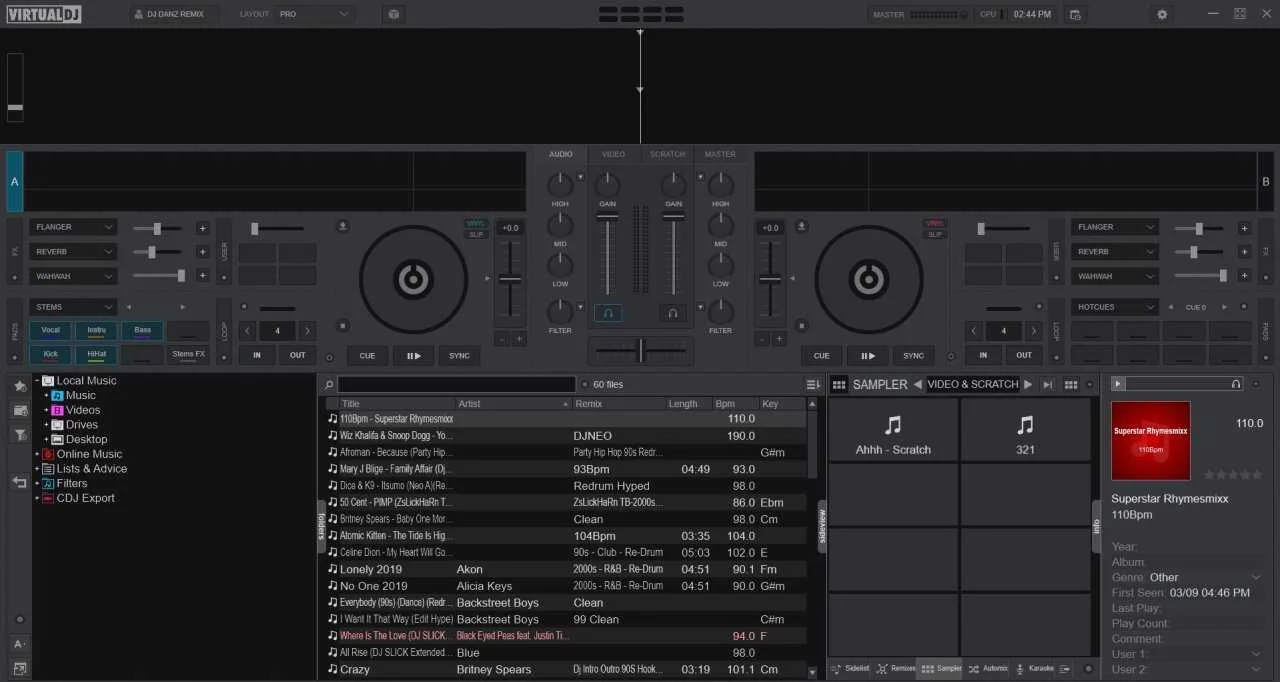Click the browser filter funnel icon
The height and width of the screenshot is (682, 1280).
(19, 434)
